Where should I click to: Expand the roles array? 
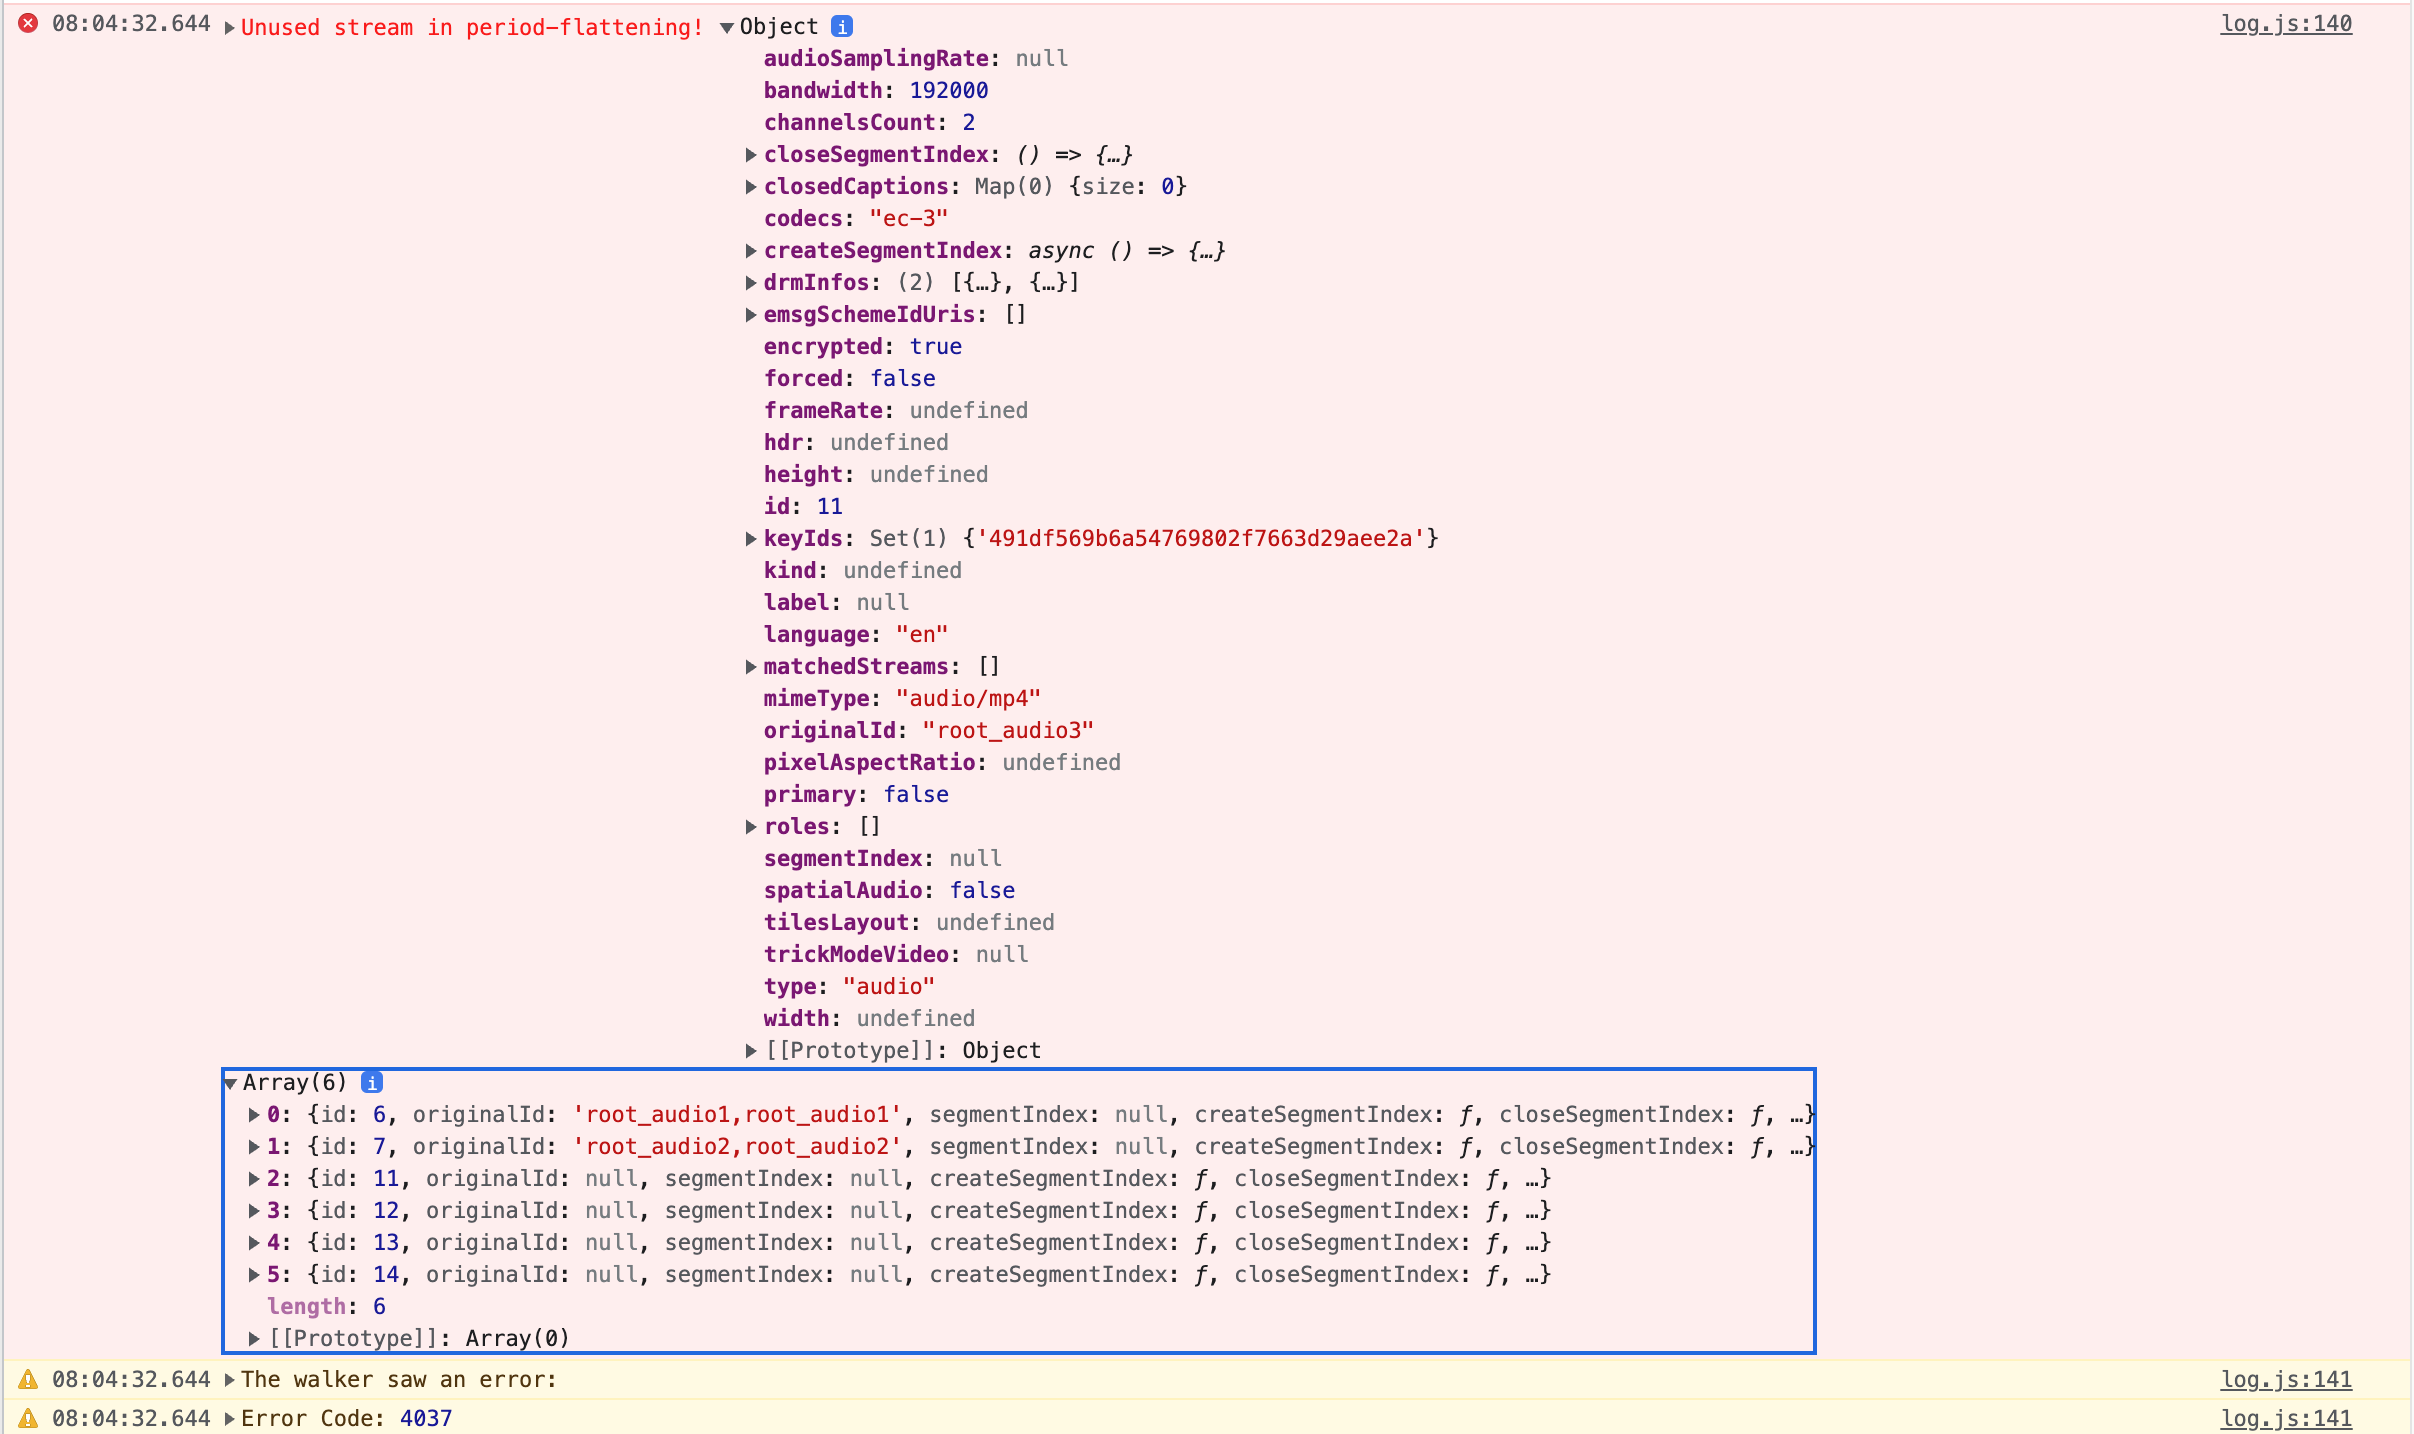pos(751,827)
